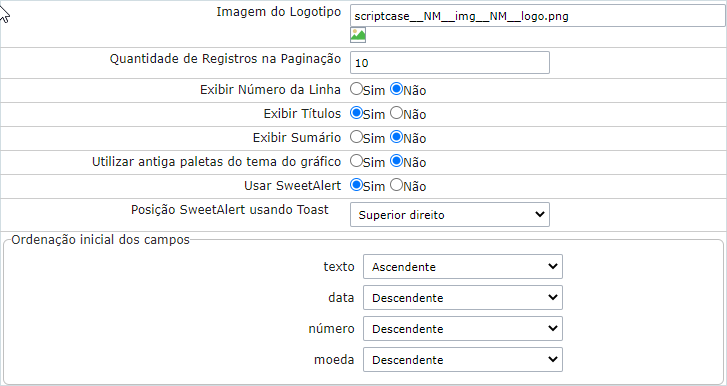Focus the Imagem do Logotipo filename field
Screen dimensions: 727x386
tap(538, 16)
